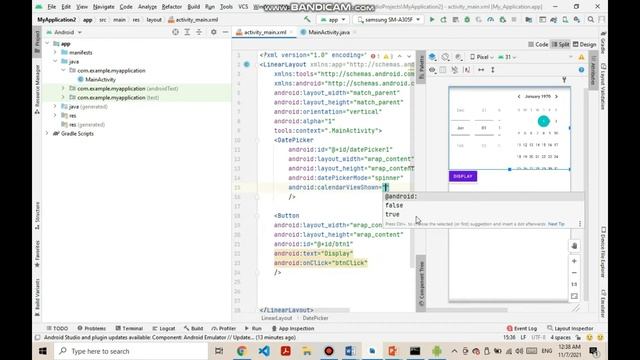Open the File menu

click(x=51, y=7)
